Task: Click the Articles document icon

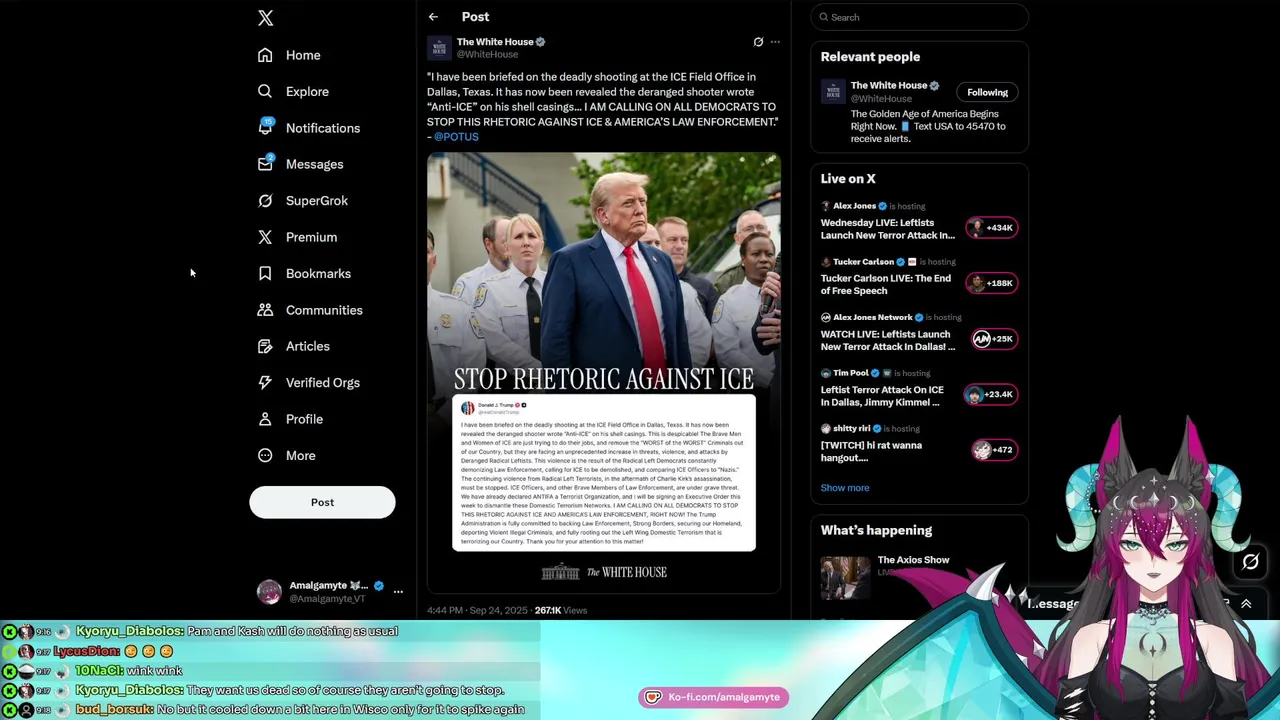Action: (265, 346)
